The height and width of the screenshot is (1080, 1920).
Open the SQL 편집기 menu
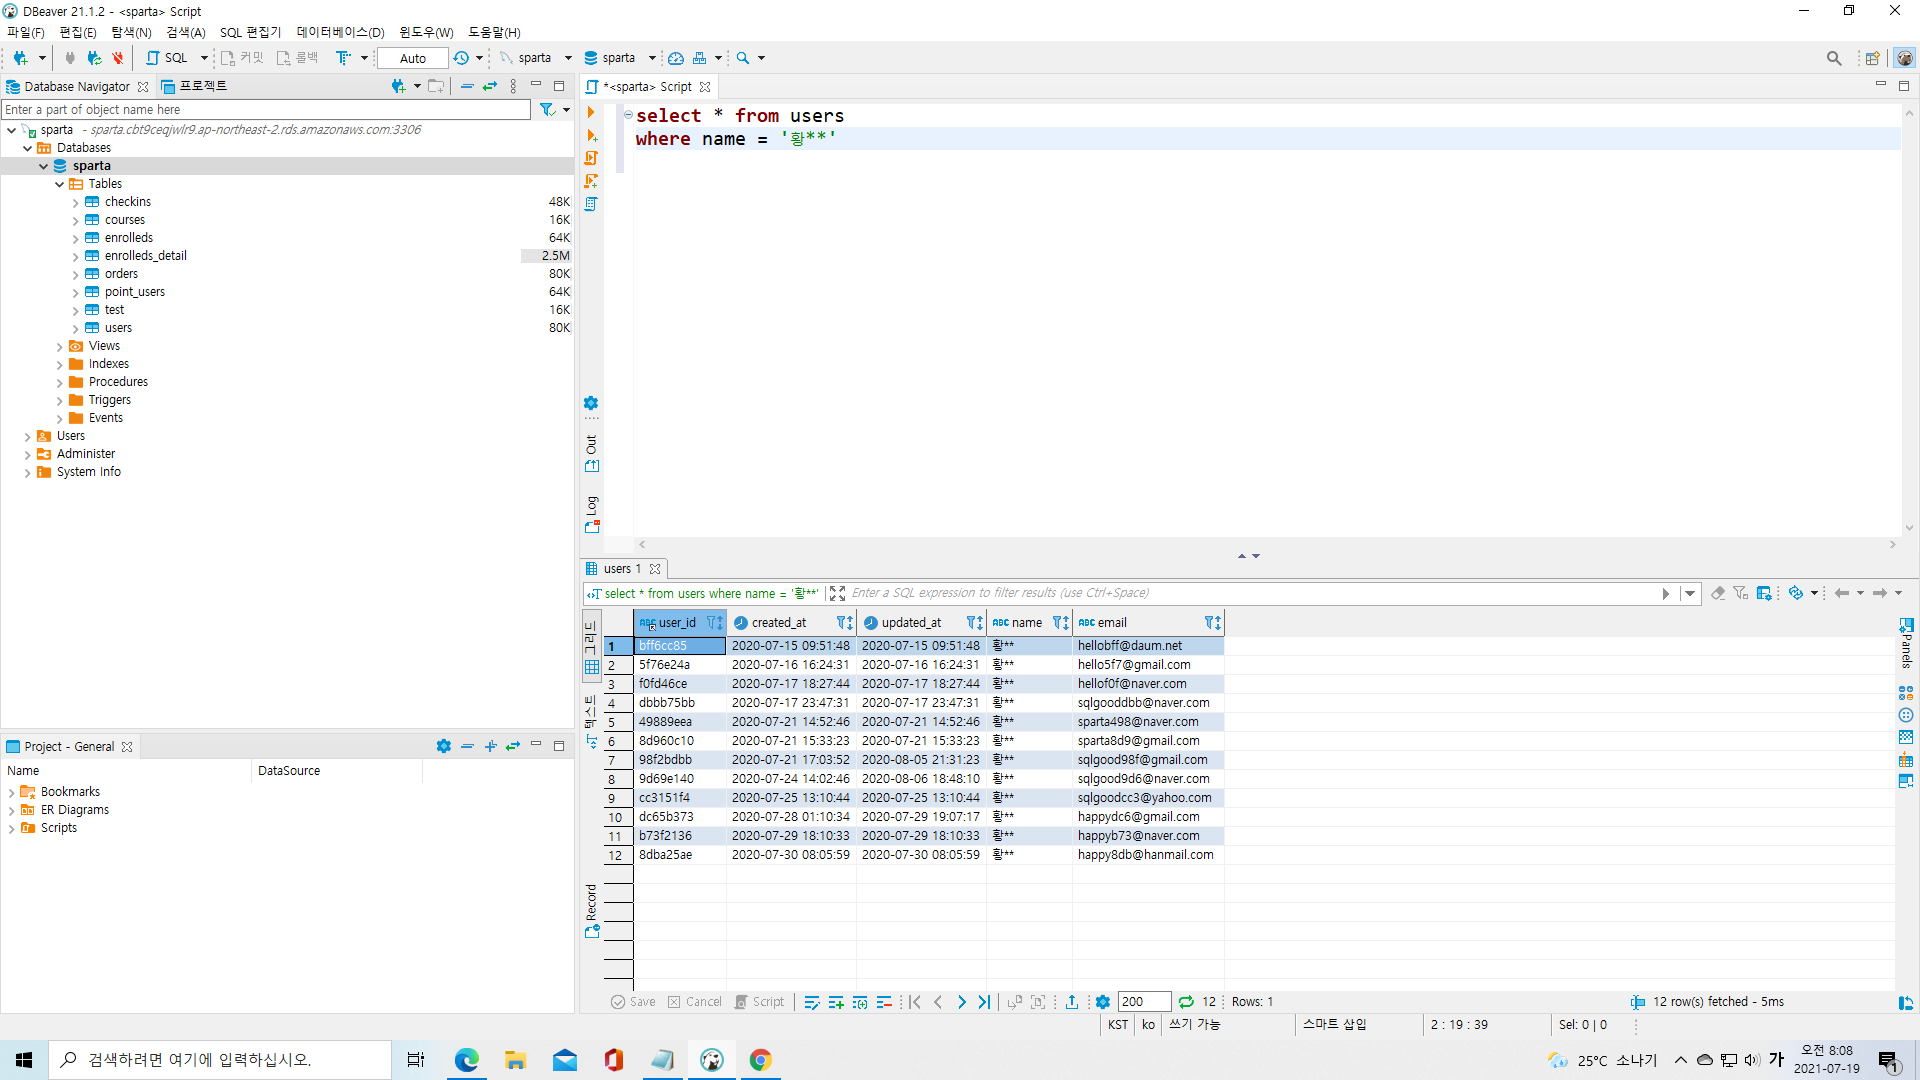click(x=250, y=32)
